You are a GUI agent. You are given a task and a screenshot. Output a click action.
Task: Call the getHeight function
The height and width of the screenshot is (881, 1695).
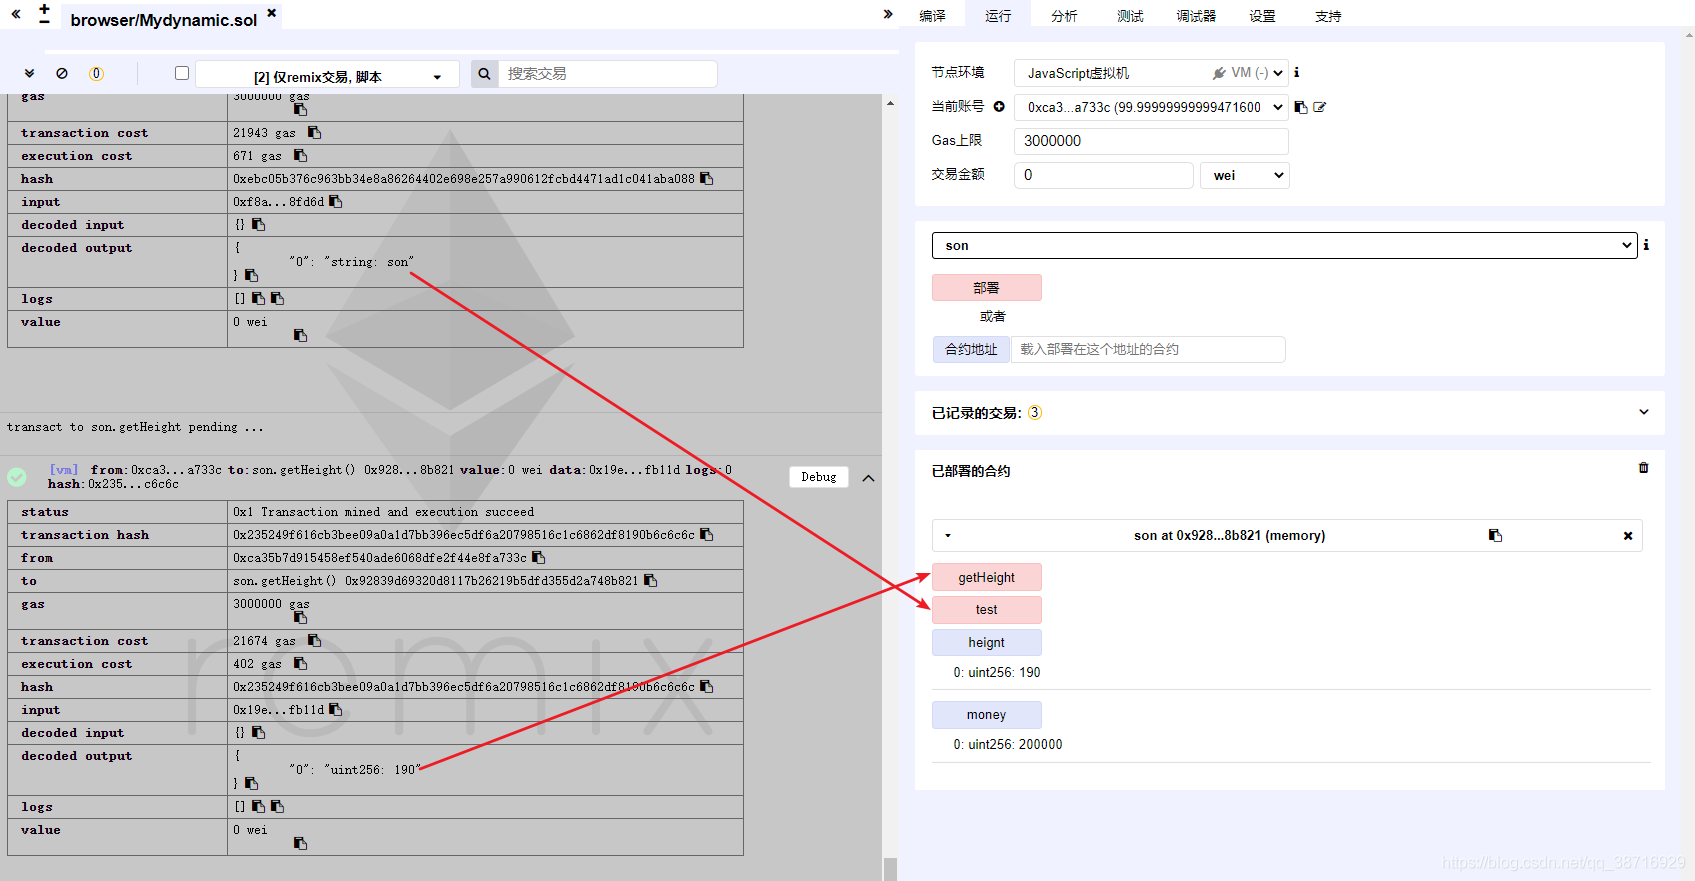coord(987,577)
